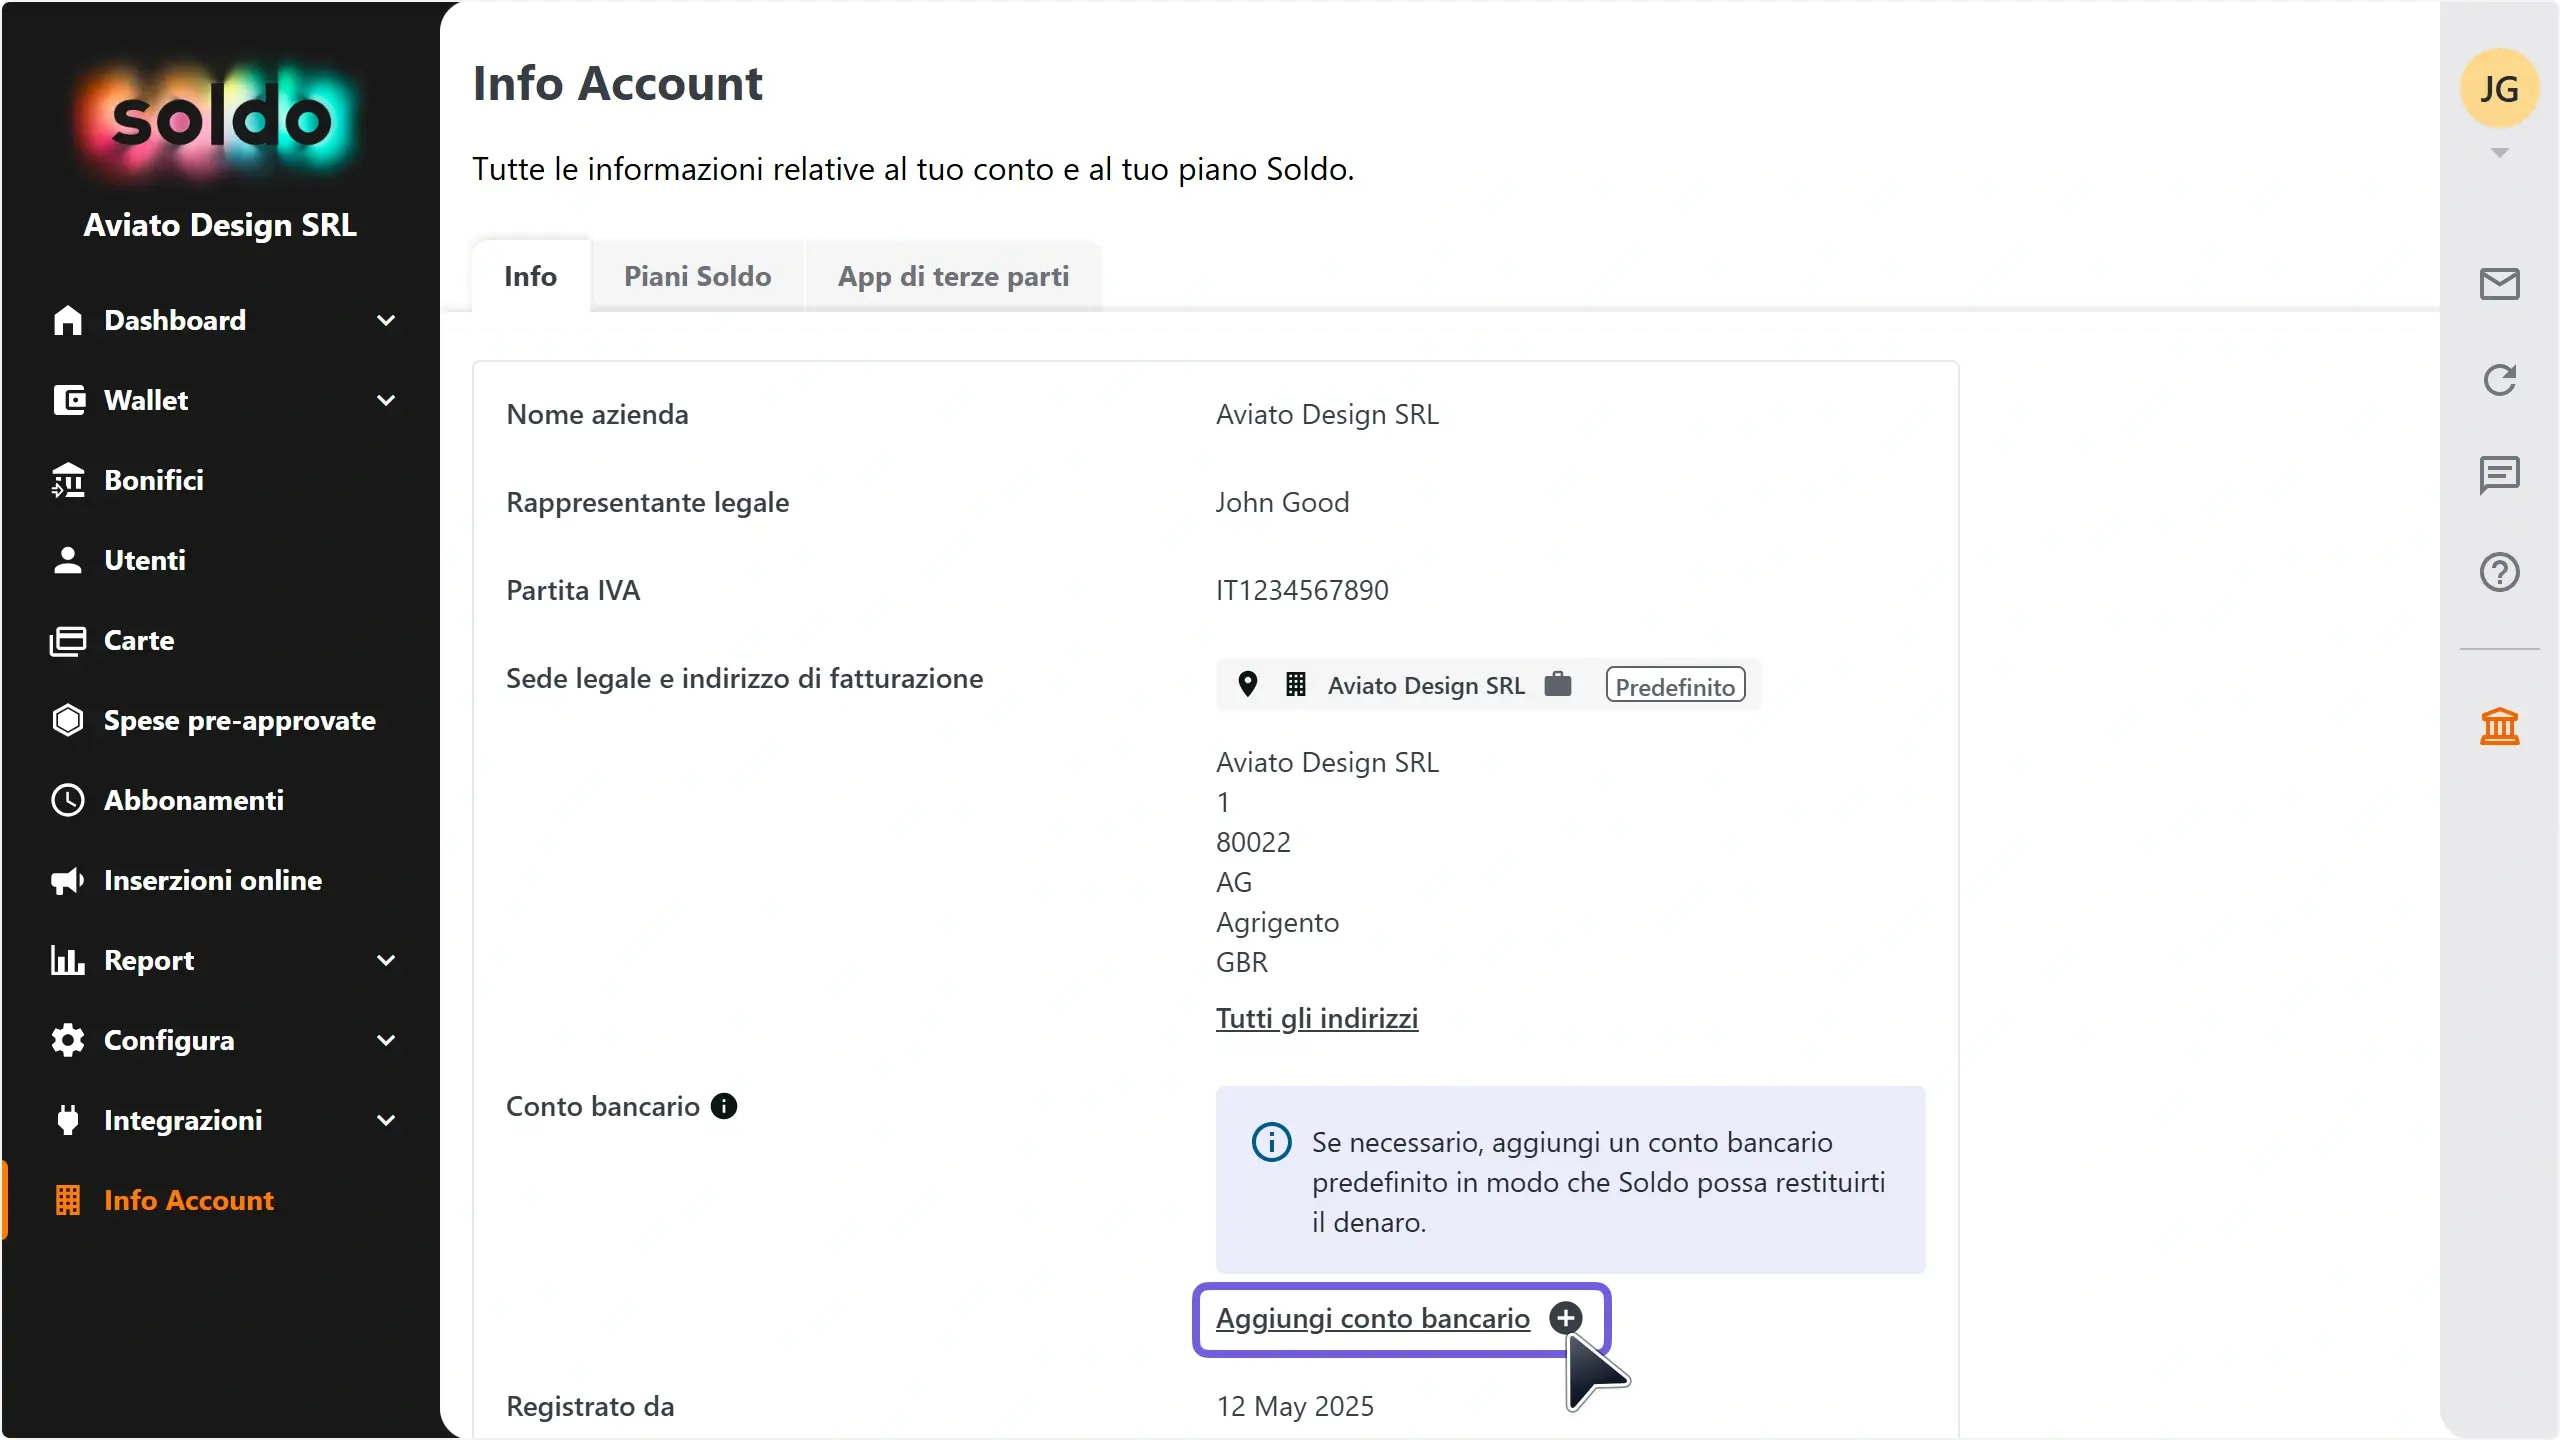
Task: Click the Partita IVA label
Action: click(x=573, y=590)
